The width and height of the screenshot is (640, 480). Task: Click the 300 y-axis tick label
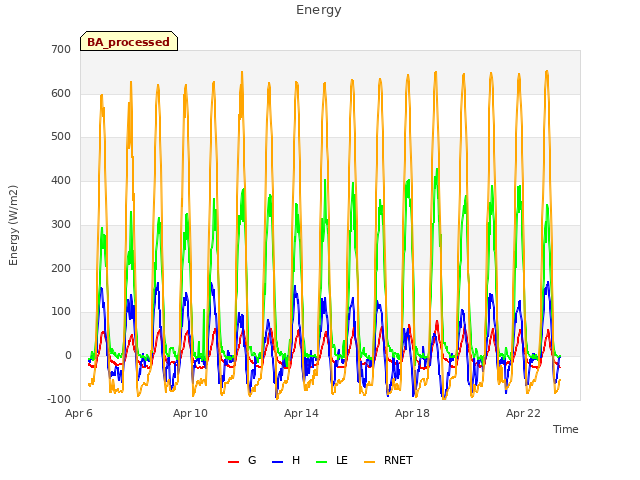(61, 224)
